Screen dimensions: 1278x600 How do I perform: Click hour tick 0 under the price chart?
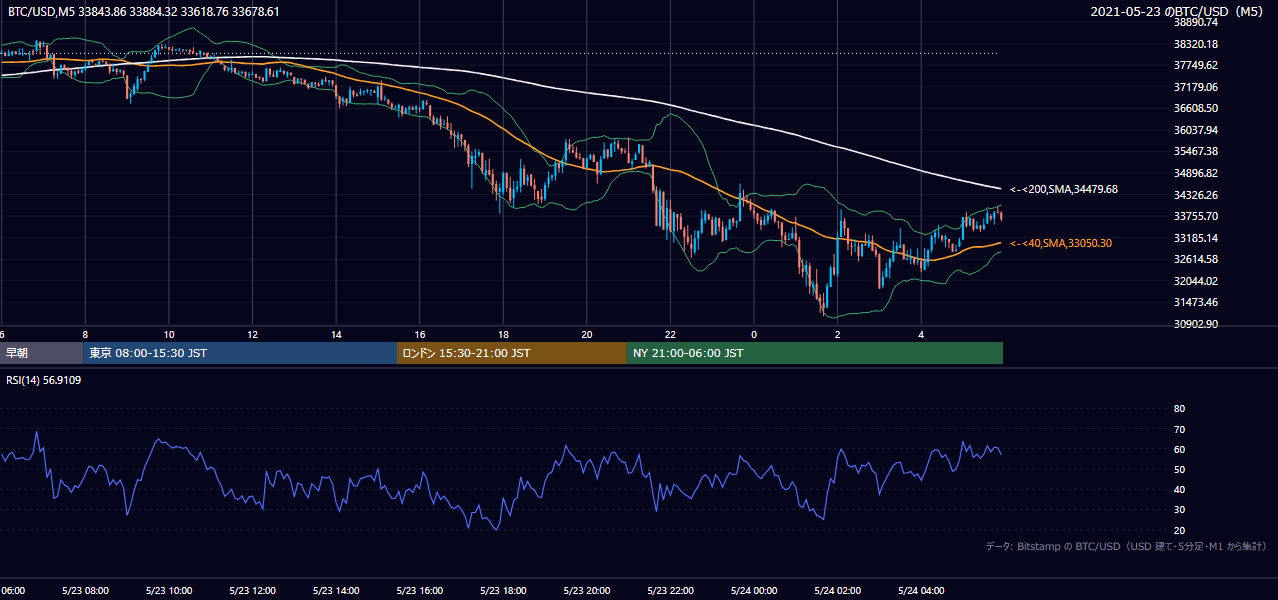click(753, 335)
